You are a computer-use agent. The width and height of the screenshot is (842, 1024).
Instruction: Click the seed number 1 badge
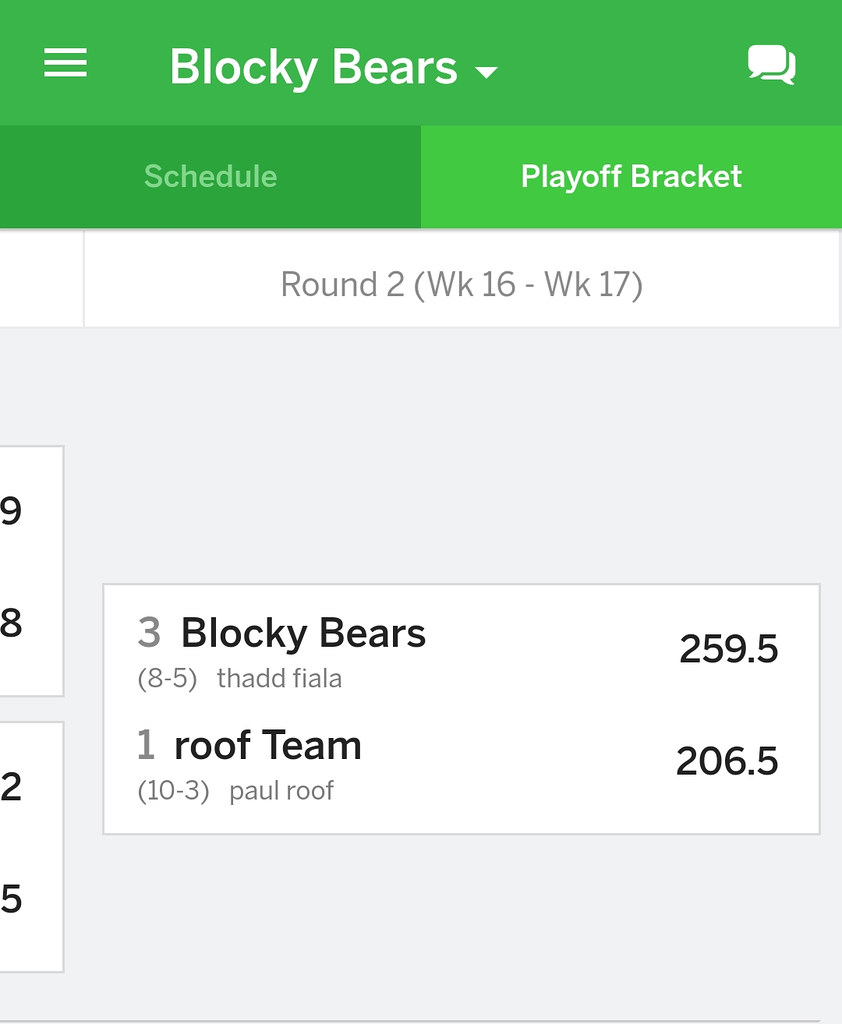click(x=146, y=746)
